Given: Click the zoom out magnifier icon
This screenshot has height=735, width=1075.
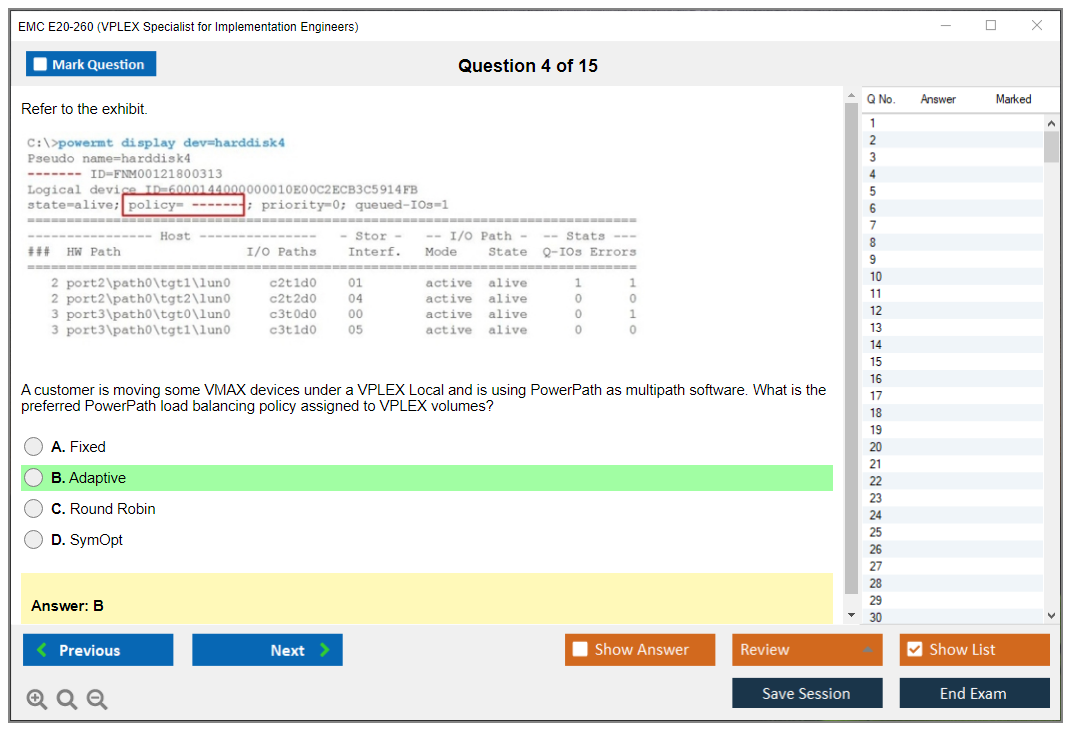Looking at the screenshot, I should pos(97,700).
